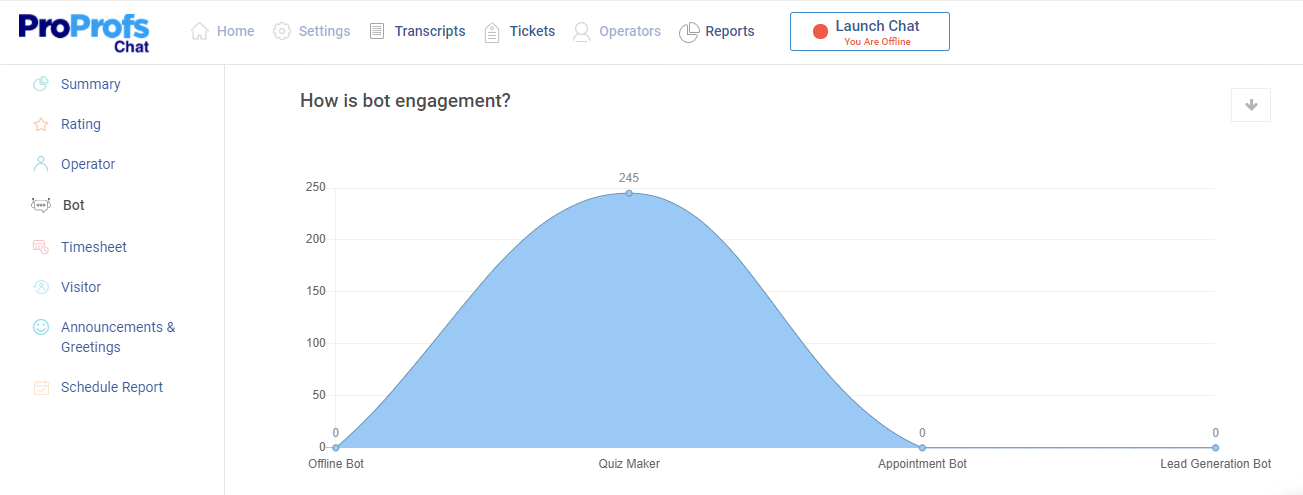Viewport: 1303px width, 495px height.
Task: Open the Tickets tab
Action: coord(532,31)
